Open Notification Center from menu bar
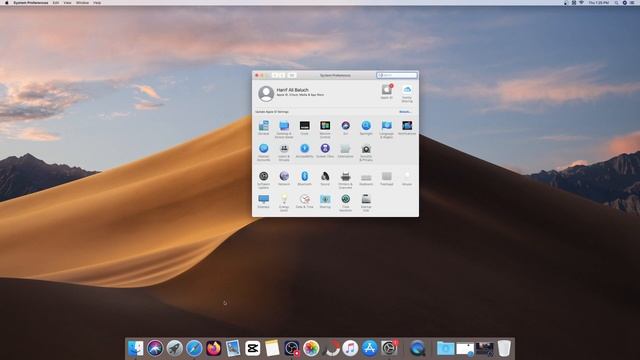Image resolution: width=640 pixels, height=360 pixels. [x=633, y=2]
